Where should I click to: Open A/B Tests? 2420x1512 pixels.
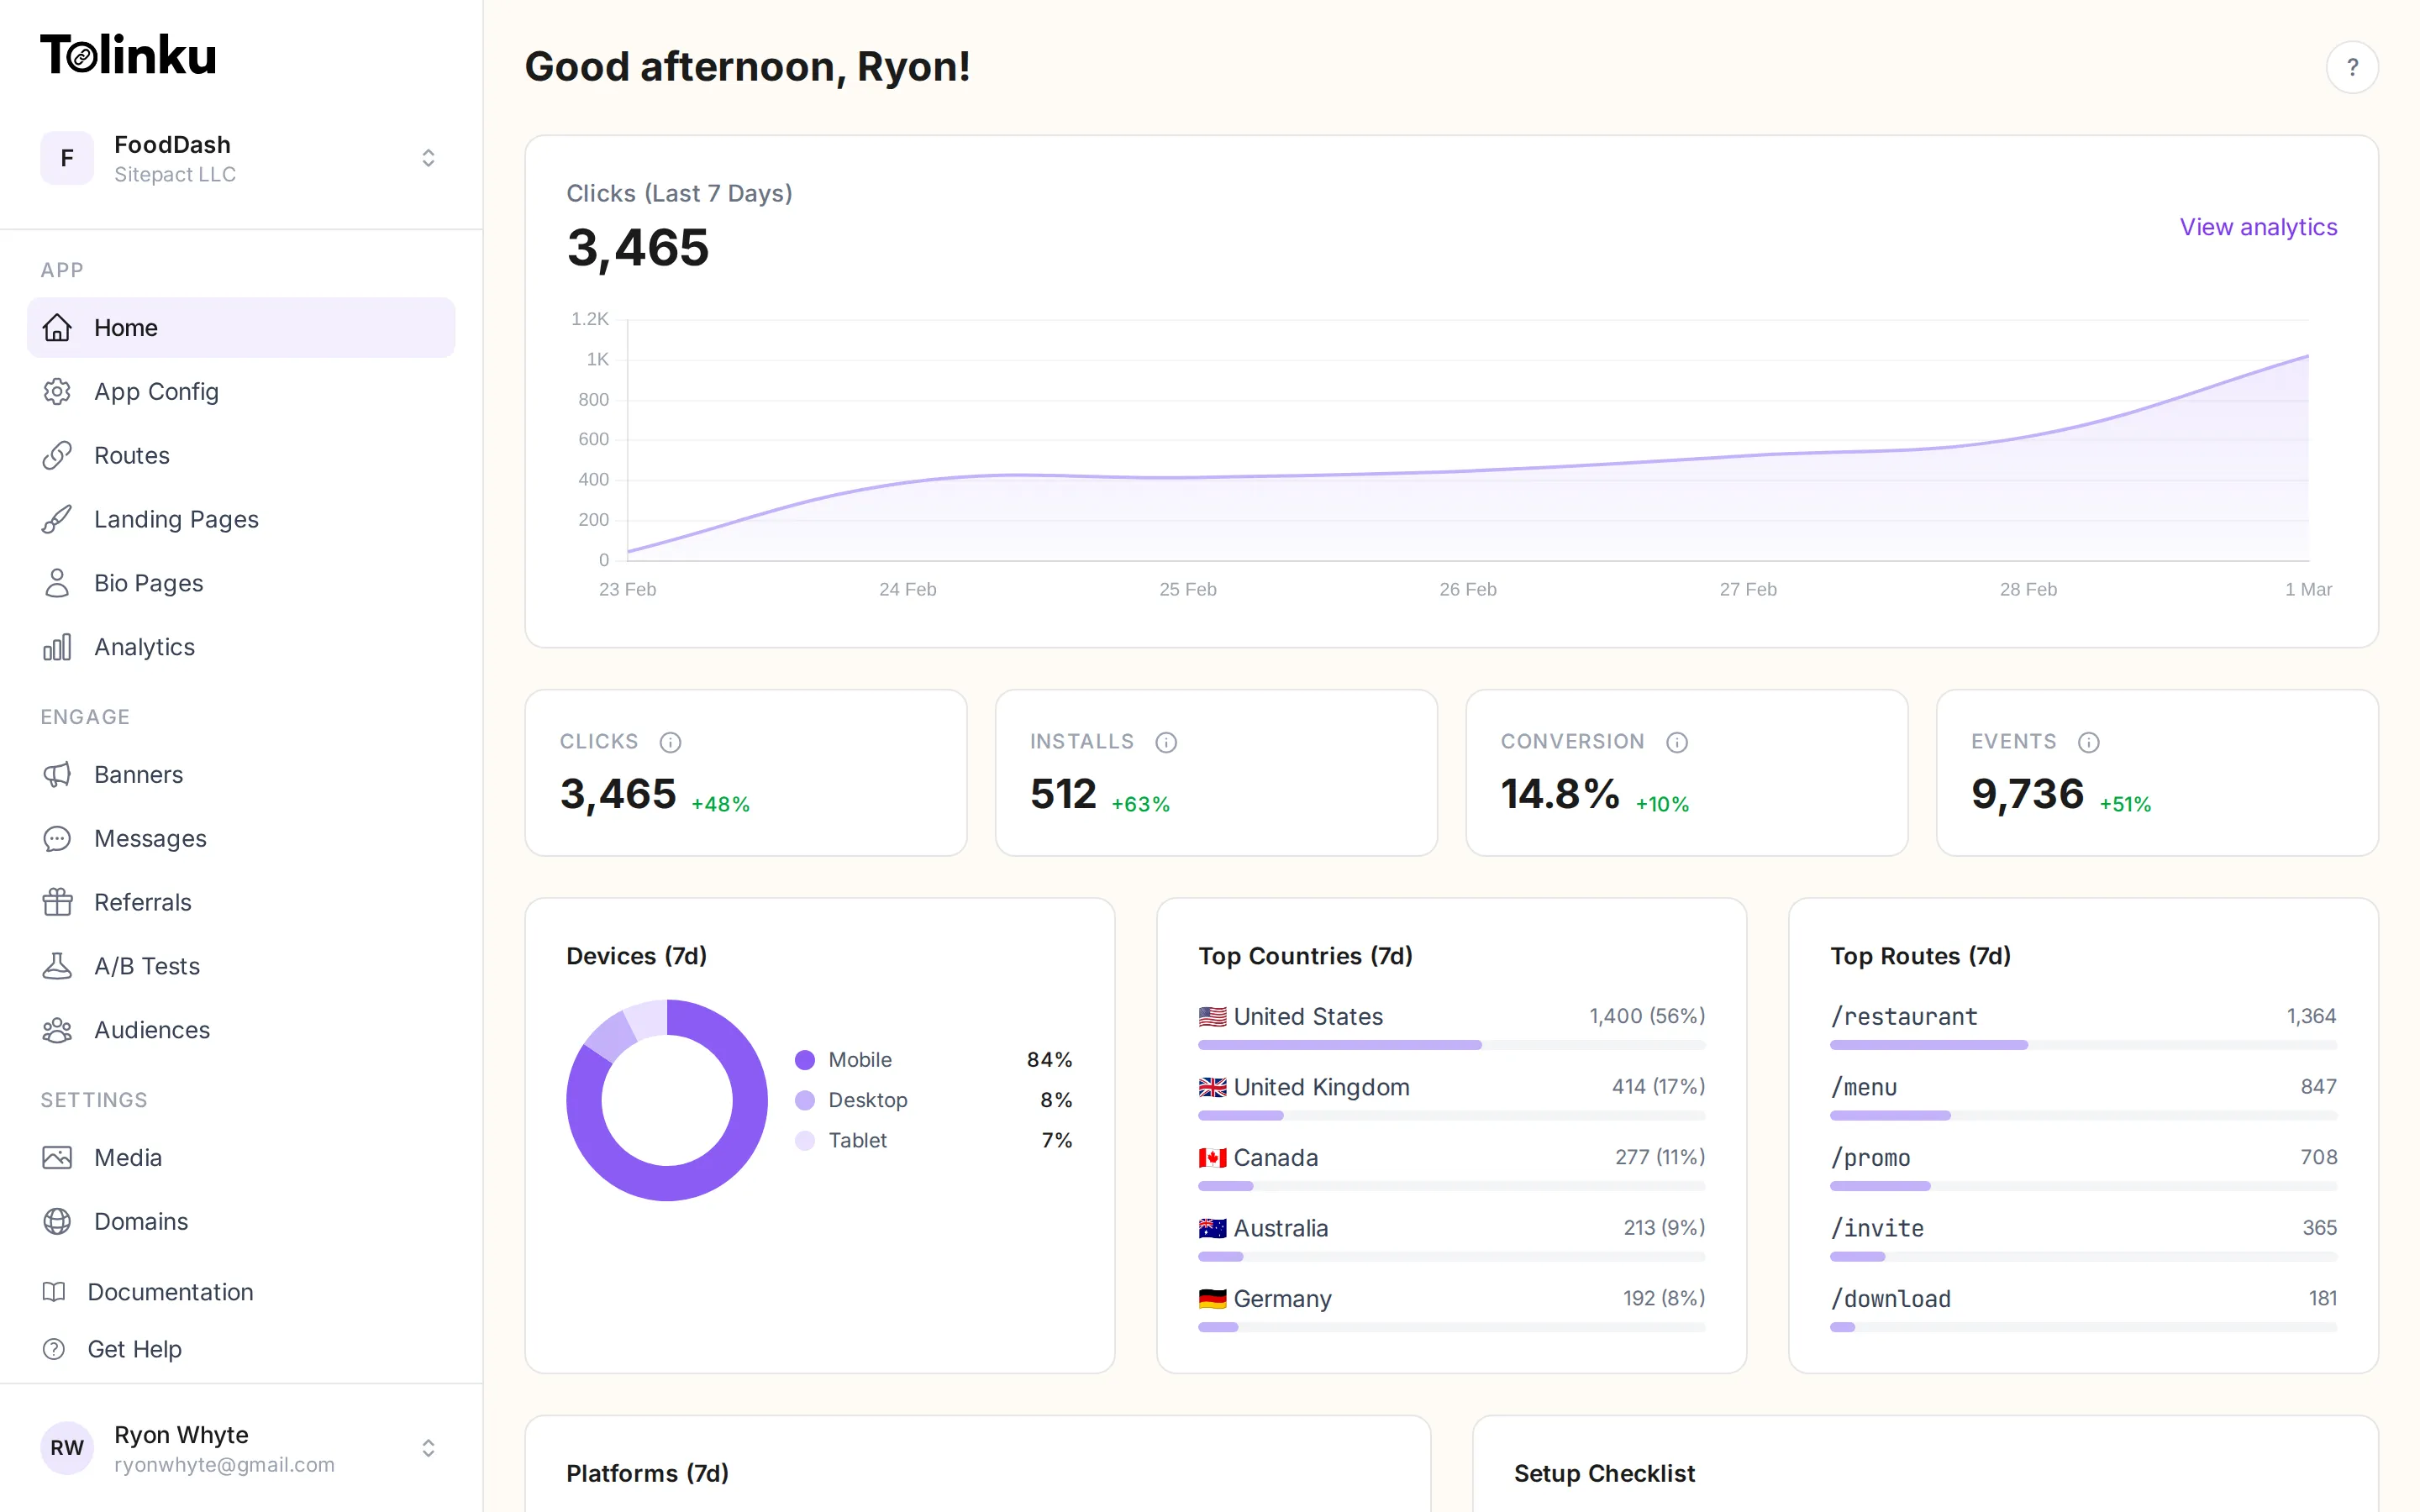[146, 966]
